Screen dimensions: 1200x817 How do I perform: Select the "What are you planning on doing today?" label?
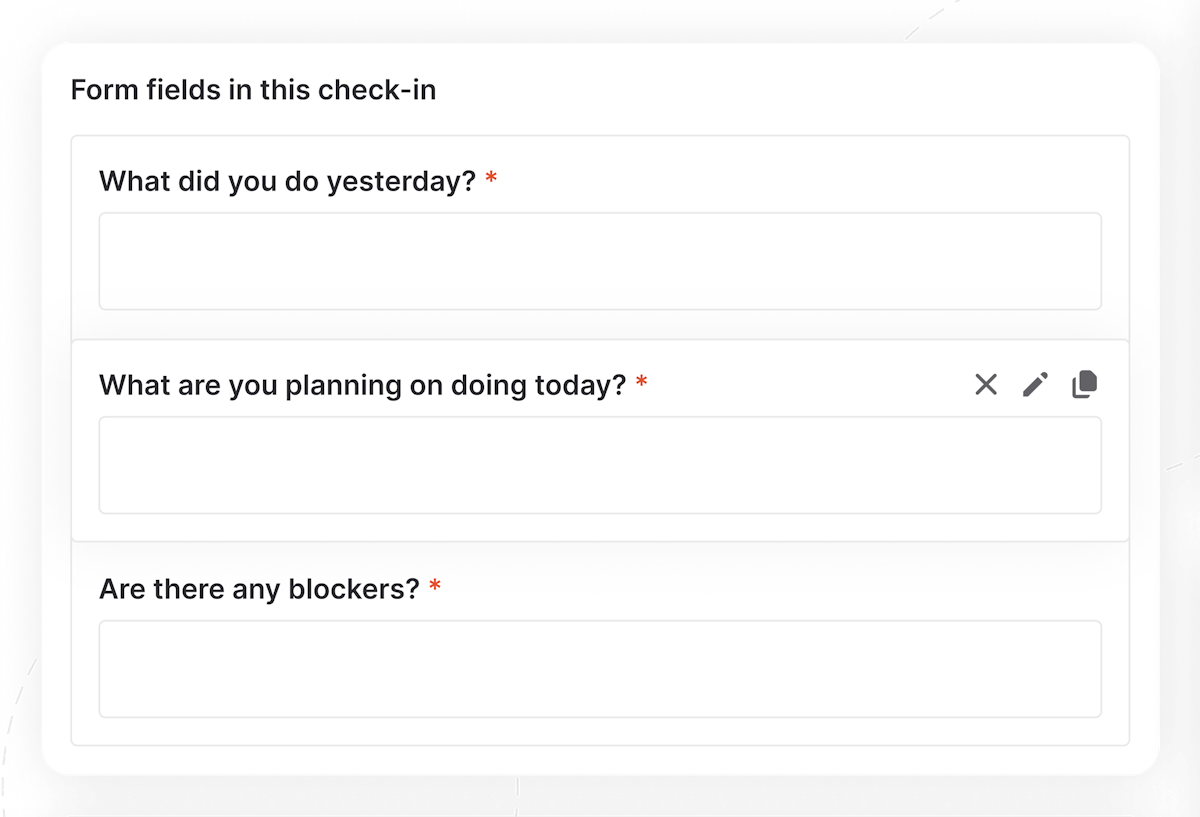click(365, 385)
